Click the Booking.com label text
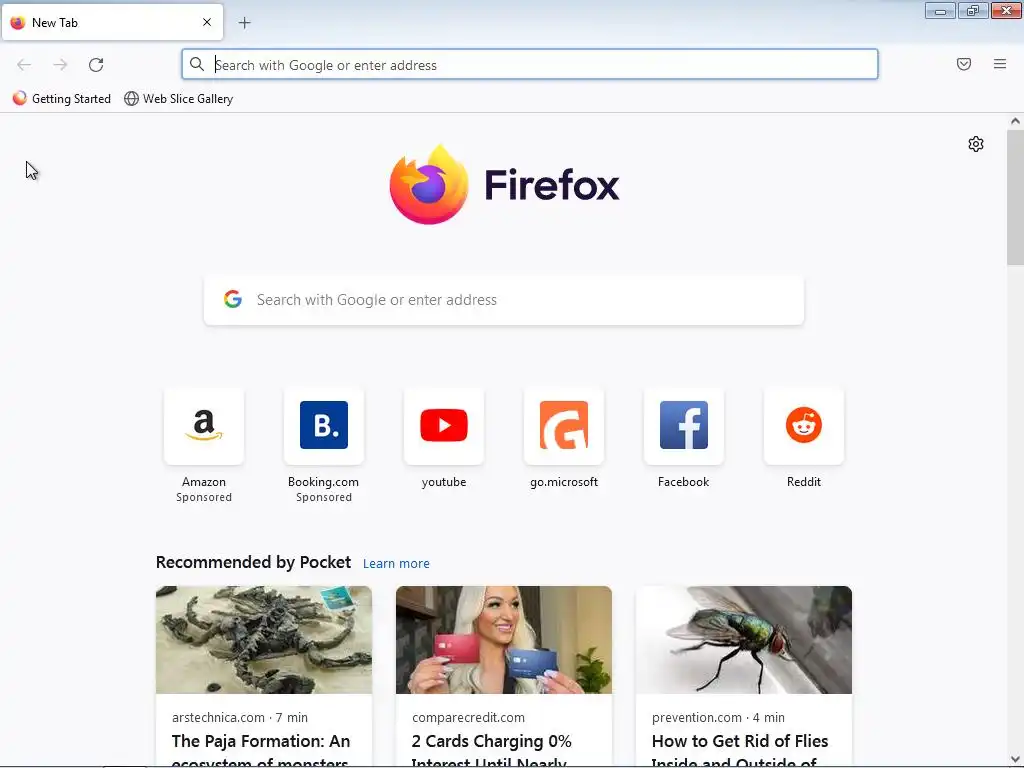Image resolution: width=1024 pixels, height=768 pixels. click(323, 482)
